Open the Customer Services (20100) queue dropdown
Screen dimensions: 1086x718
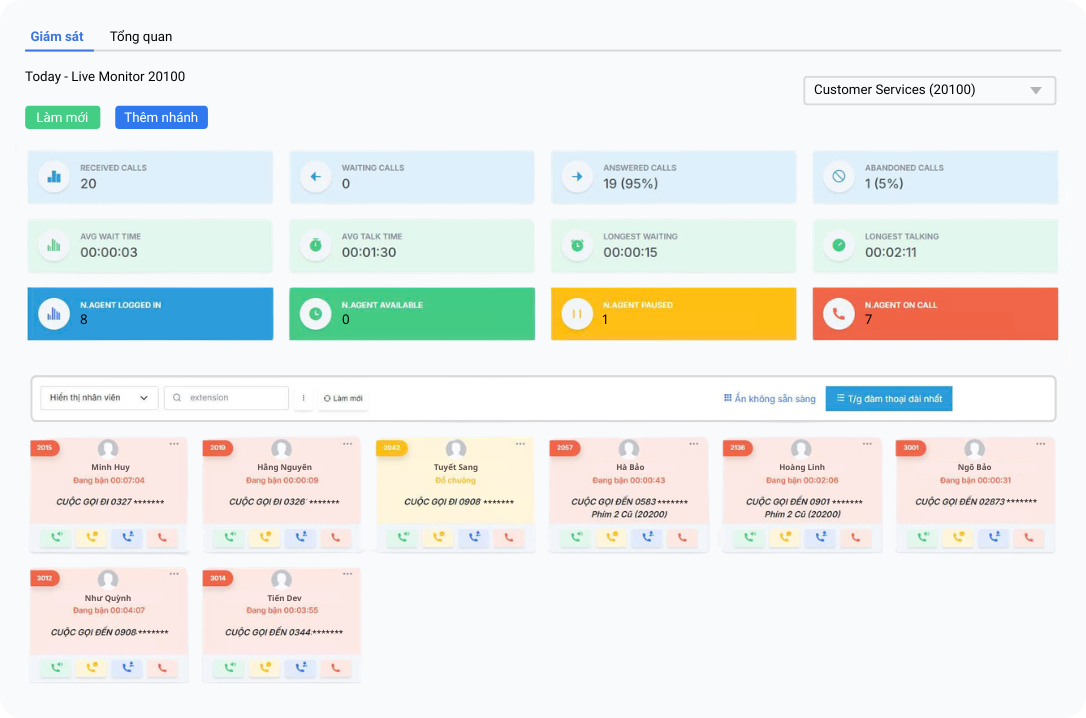(x=929, y=90)
